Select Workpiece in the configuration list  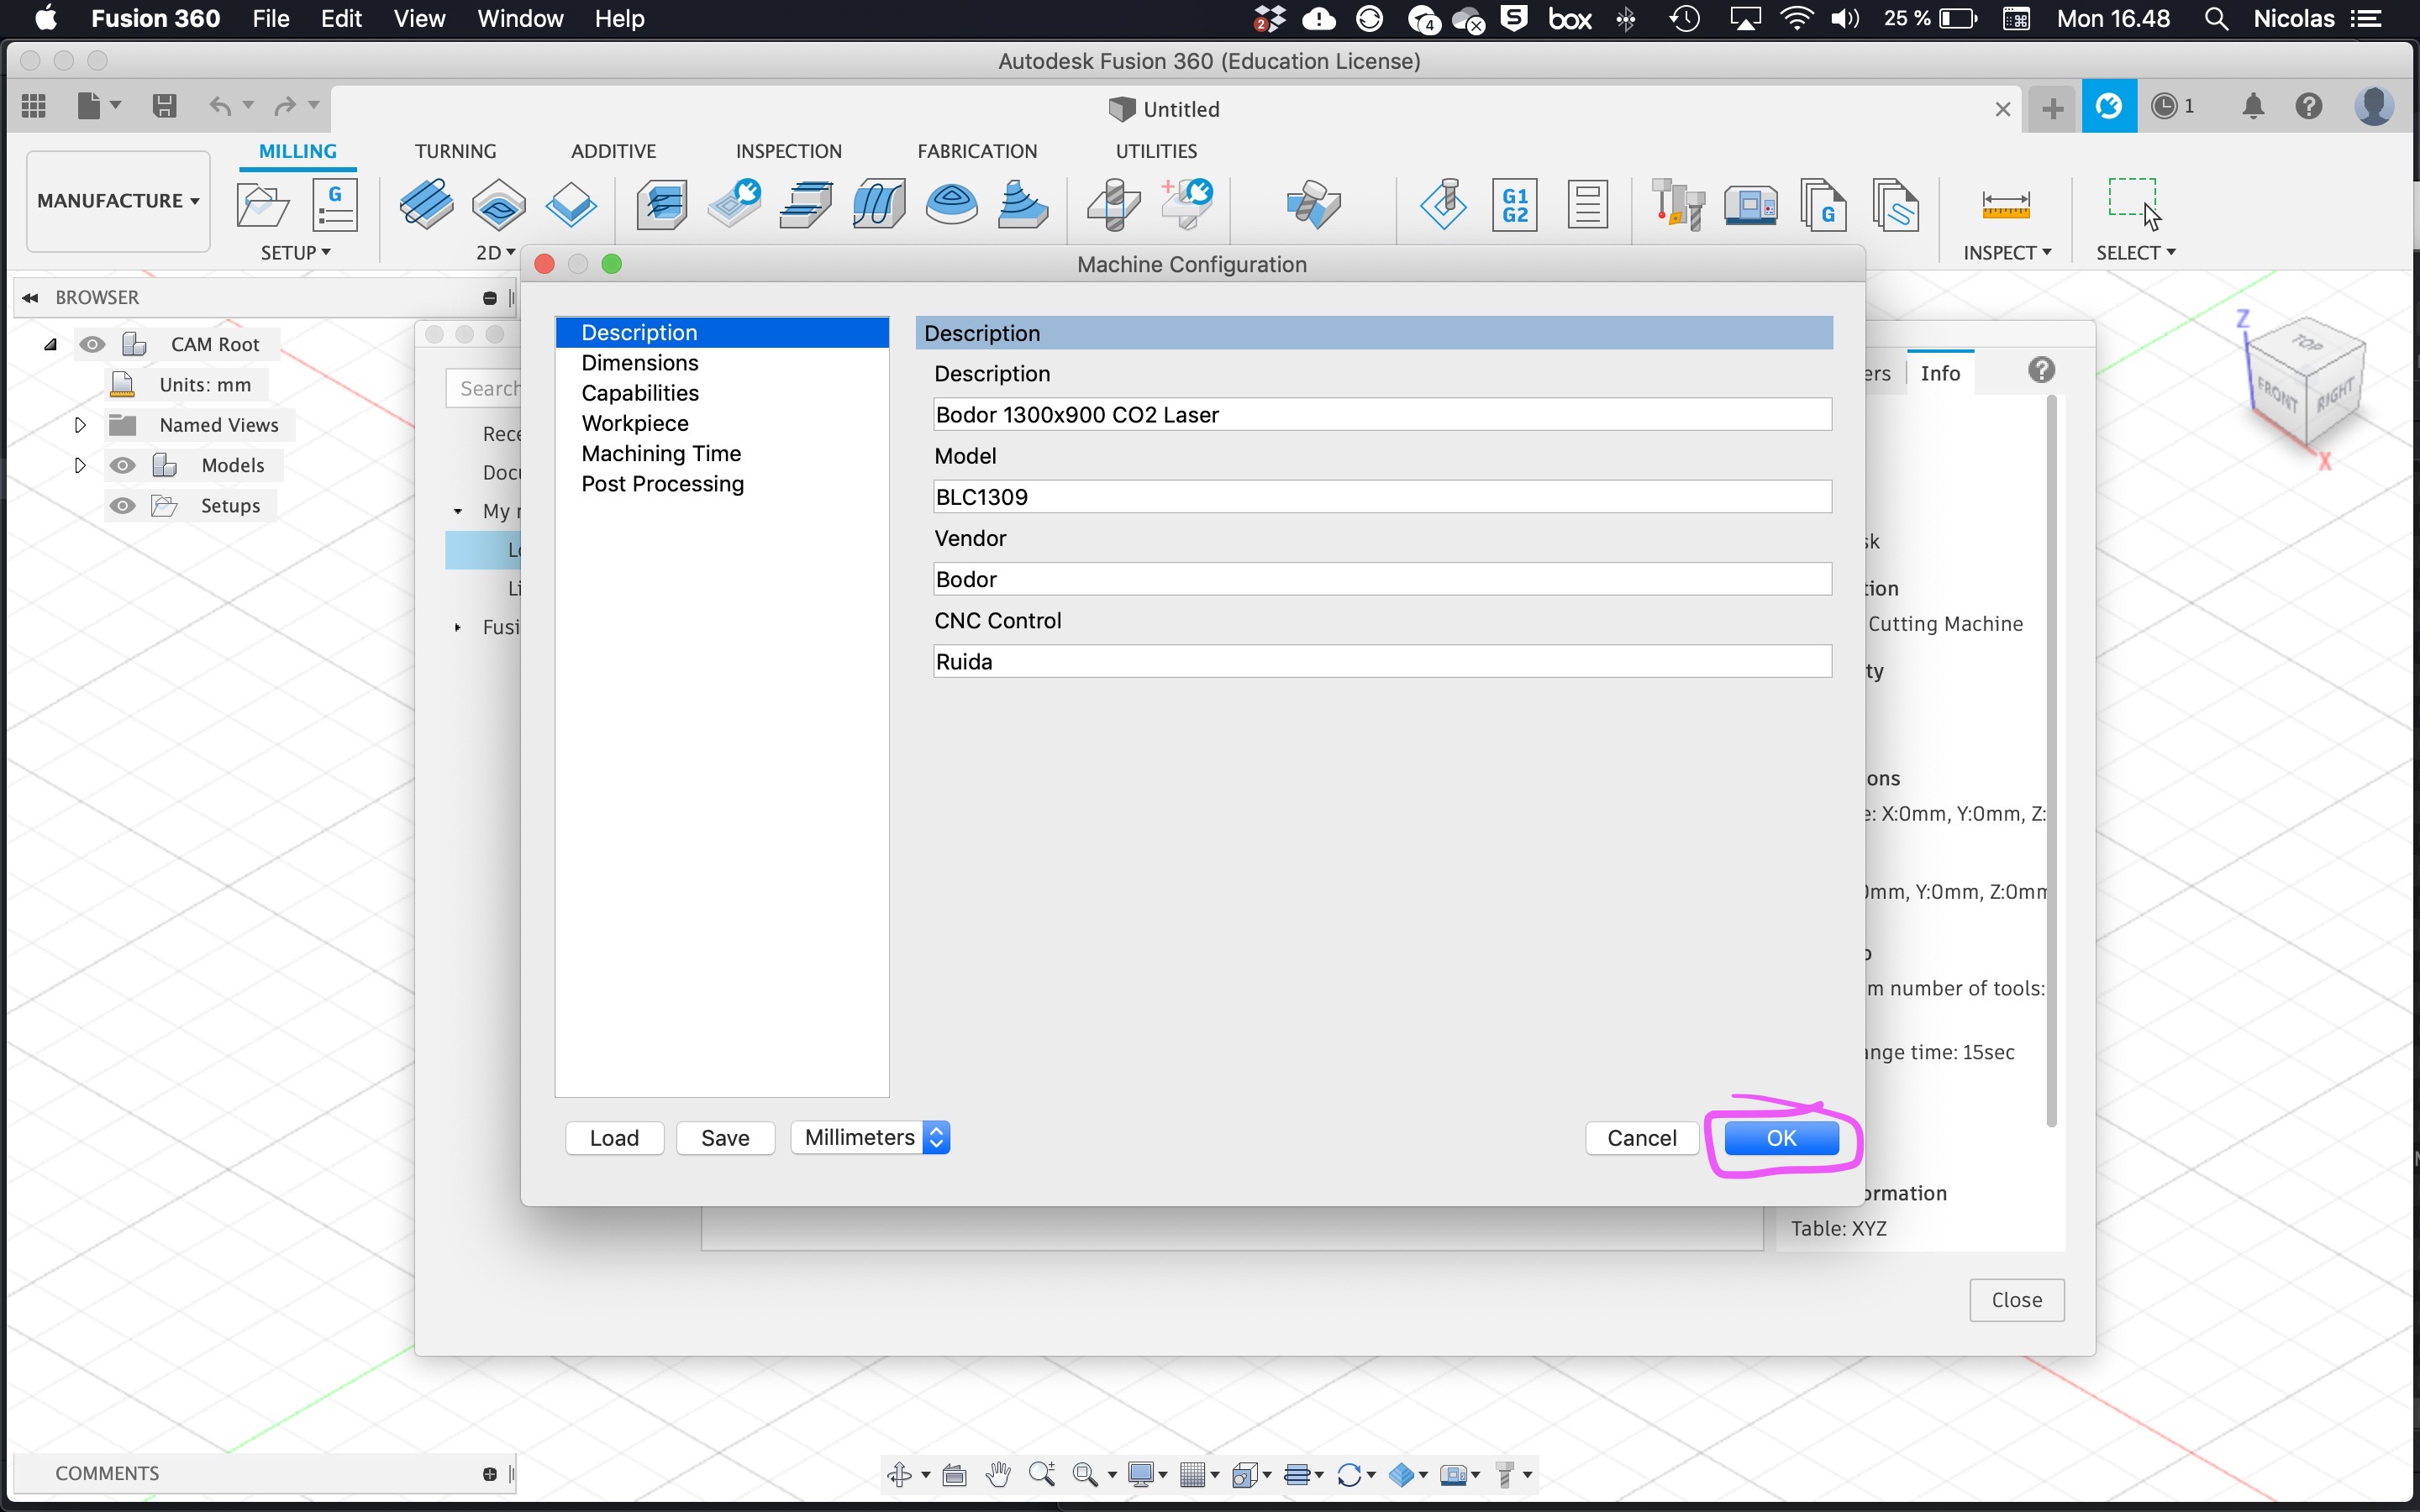tap(721, 423)
